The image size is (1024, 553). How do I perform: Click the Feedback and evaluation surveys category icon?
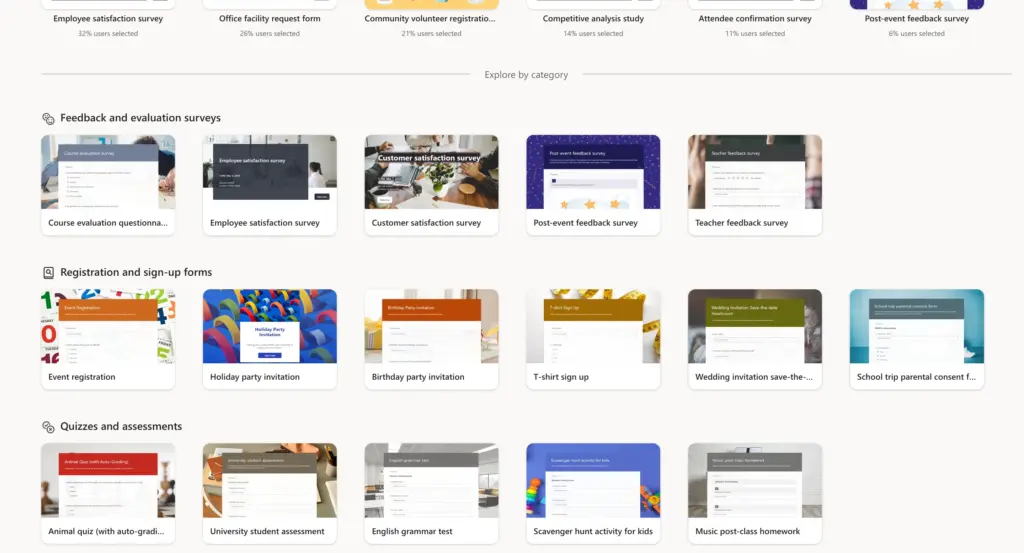point(48,118)
